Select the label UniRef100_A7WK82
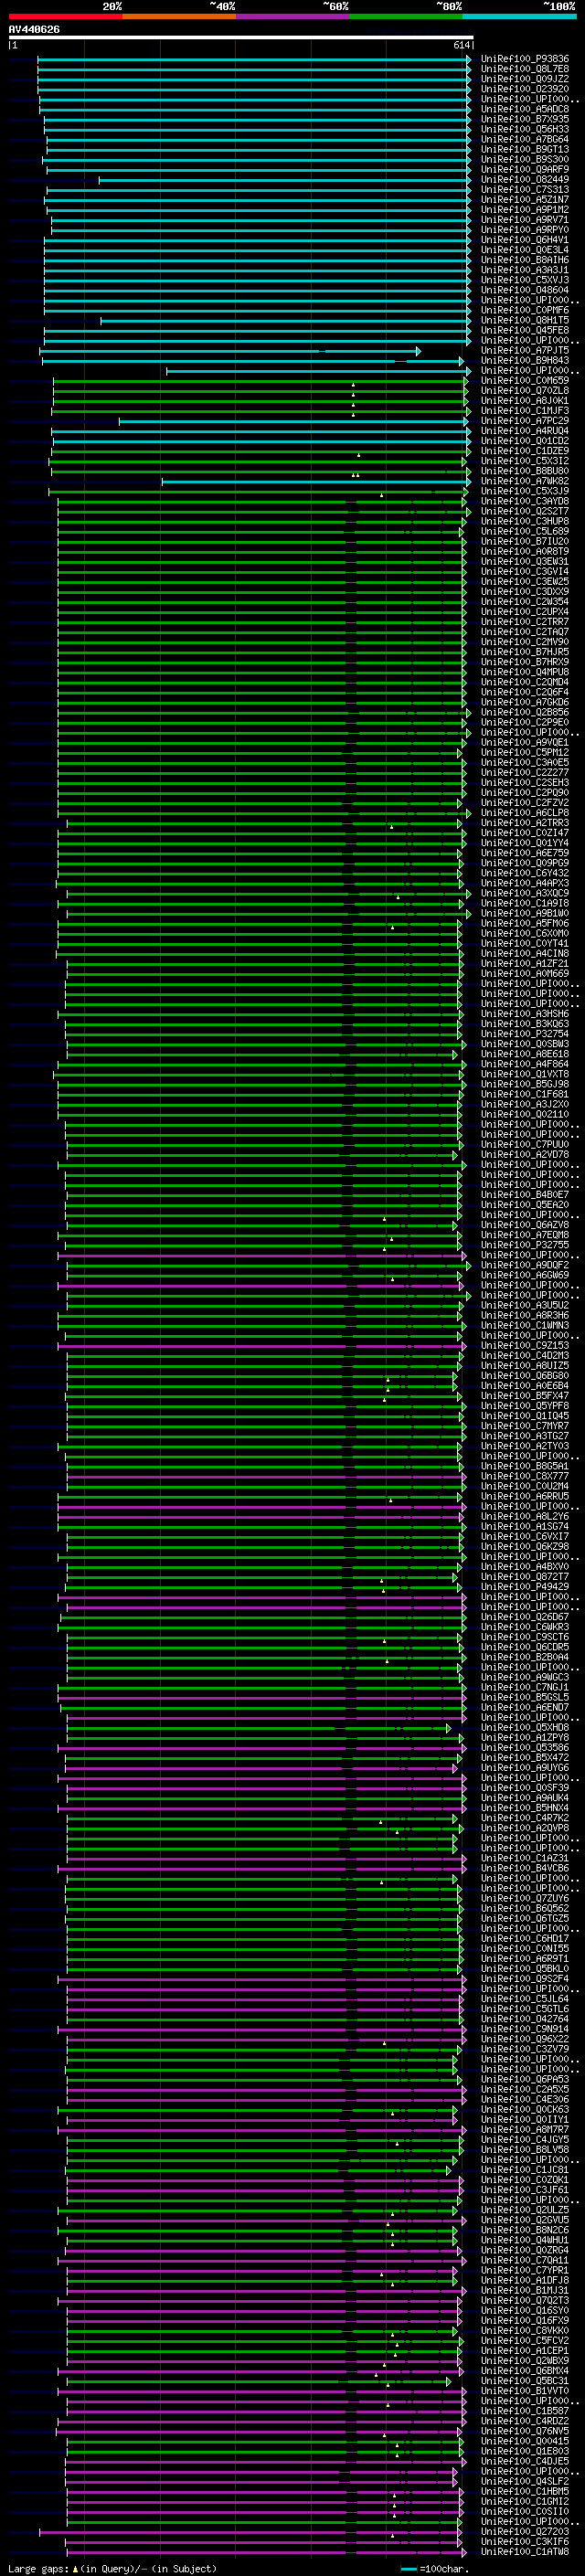 525,481
